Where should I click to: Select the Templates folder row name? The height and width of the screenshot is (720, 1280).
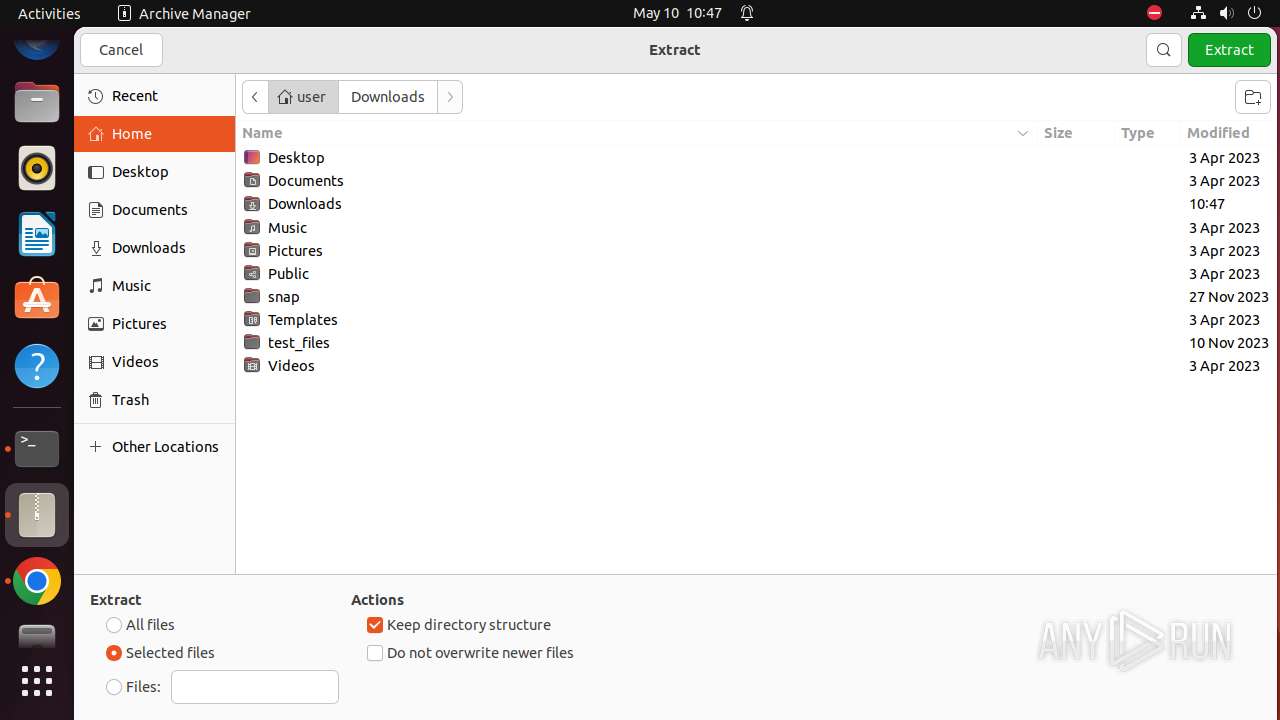pyautogui.click(x=303, y=320)
